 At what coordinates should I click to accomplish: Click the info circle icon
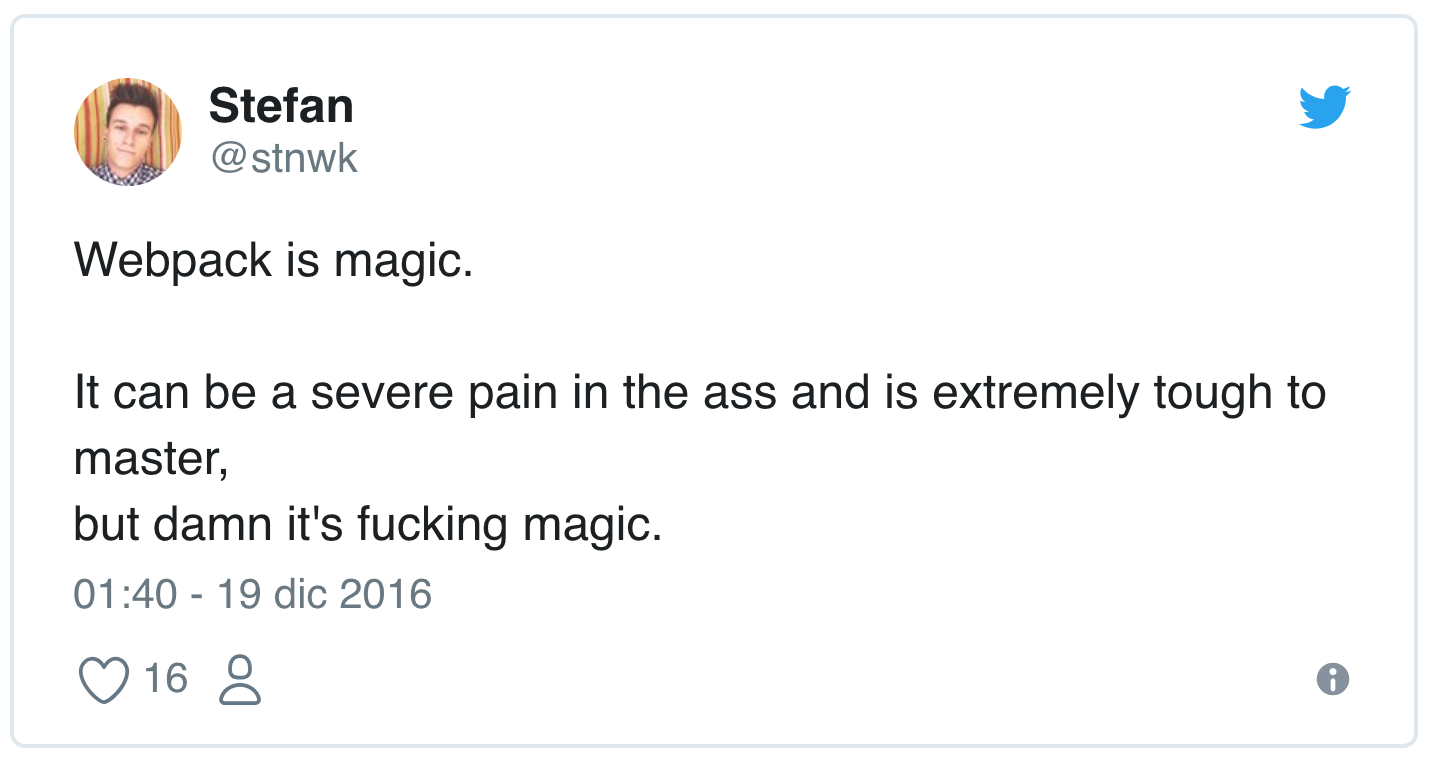click(x=1333, y=680)
